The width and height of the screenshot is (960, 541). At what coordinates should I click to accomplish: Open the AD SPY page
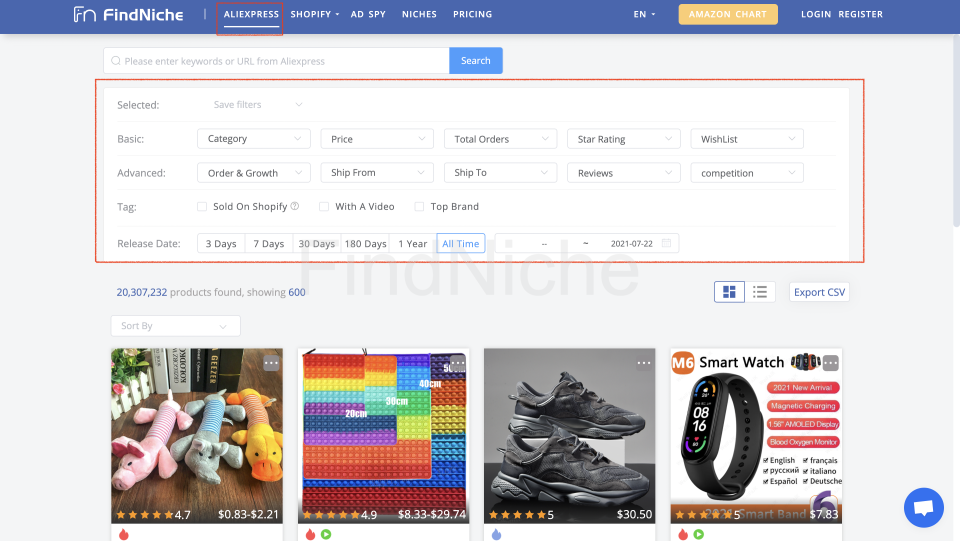(368, 14)
